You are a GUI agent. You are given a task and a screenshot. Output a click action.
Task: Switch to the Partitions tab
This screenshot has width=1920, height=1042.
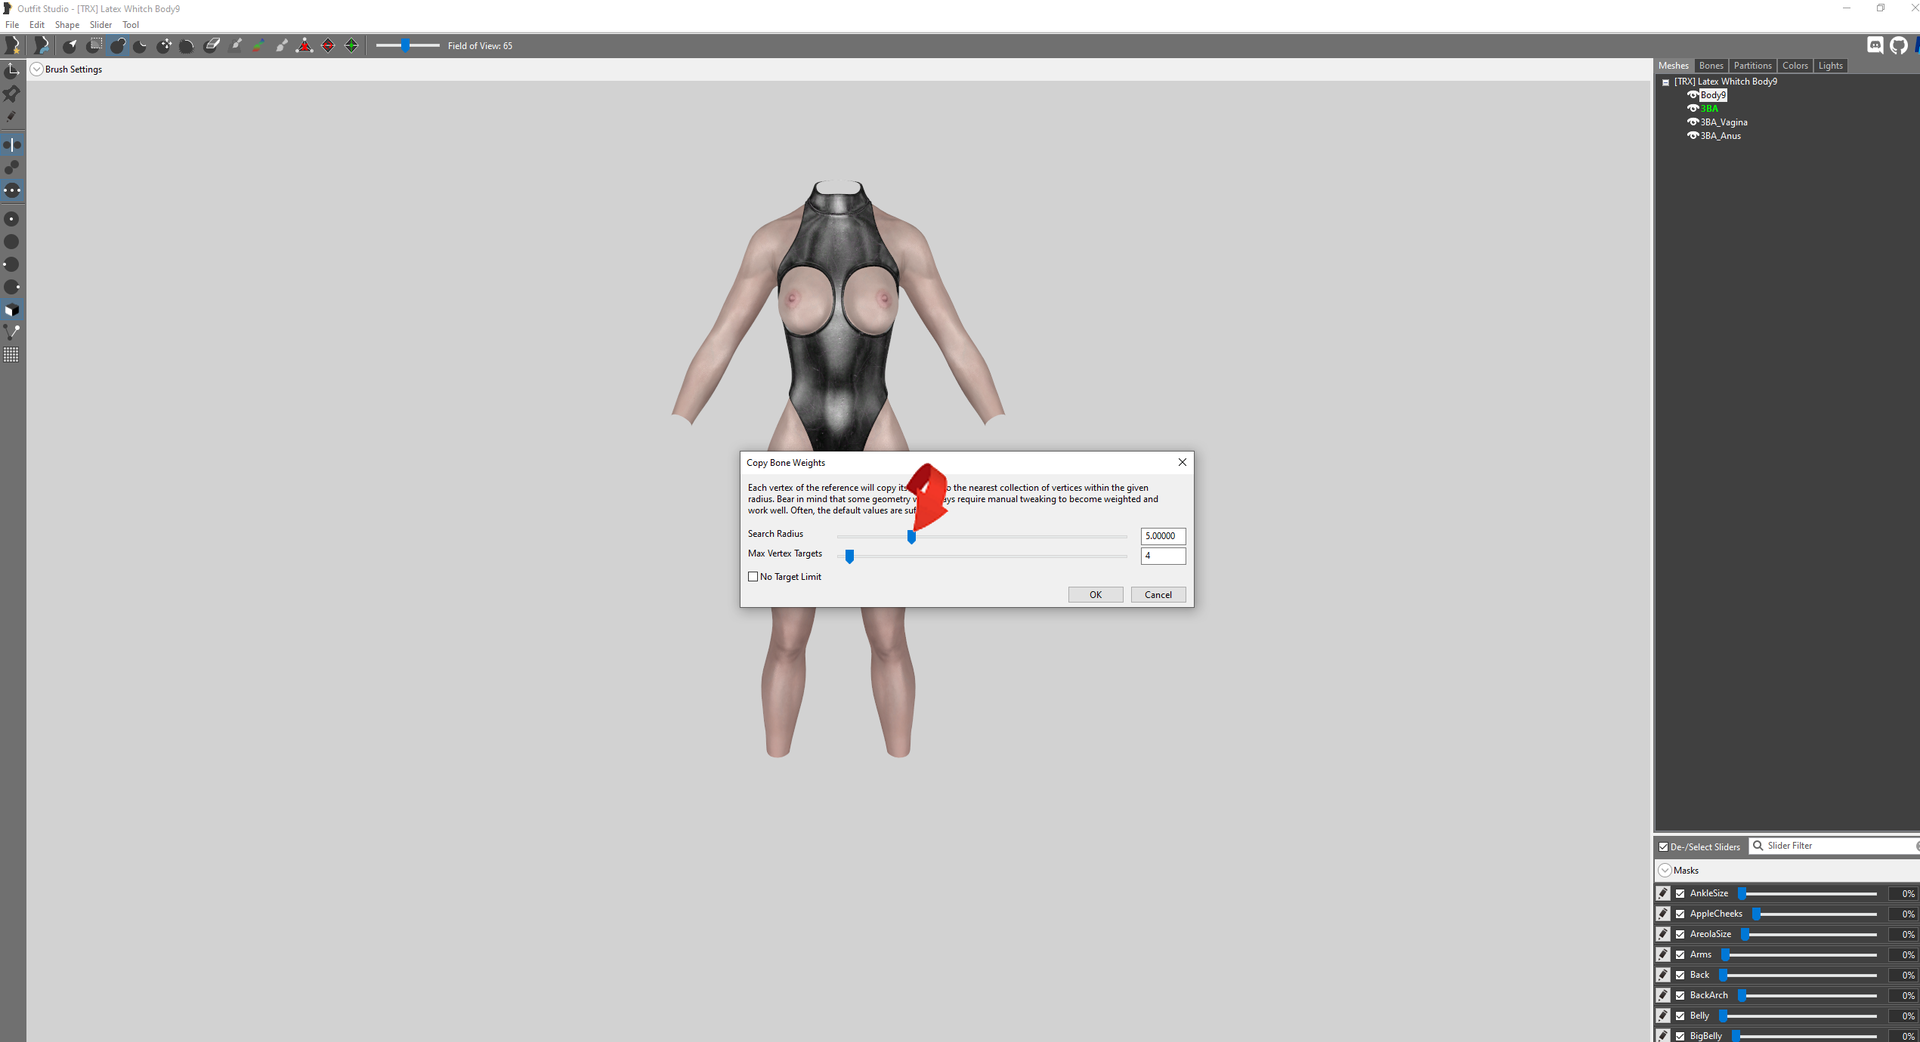click(x=1753, y=66)
